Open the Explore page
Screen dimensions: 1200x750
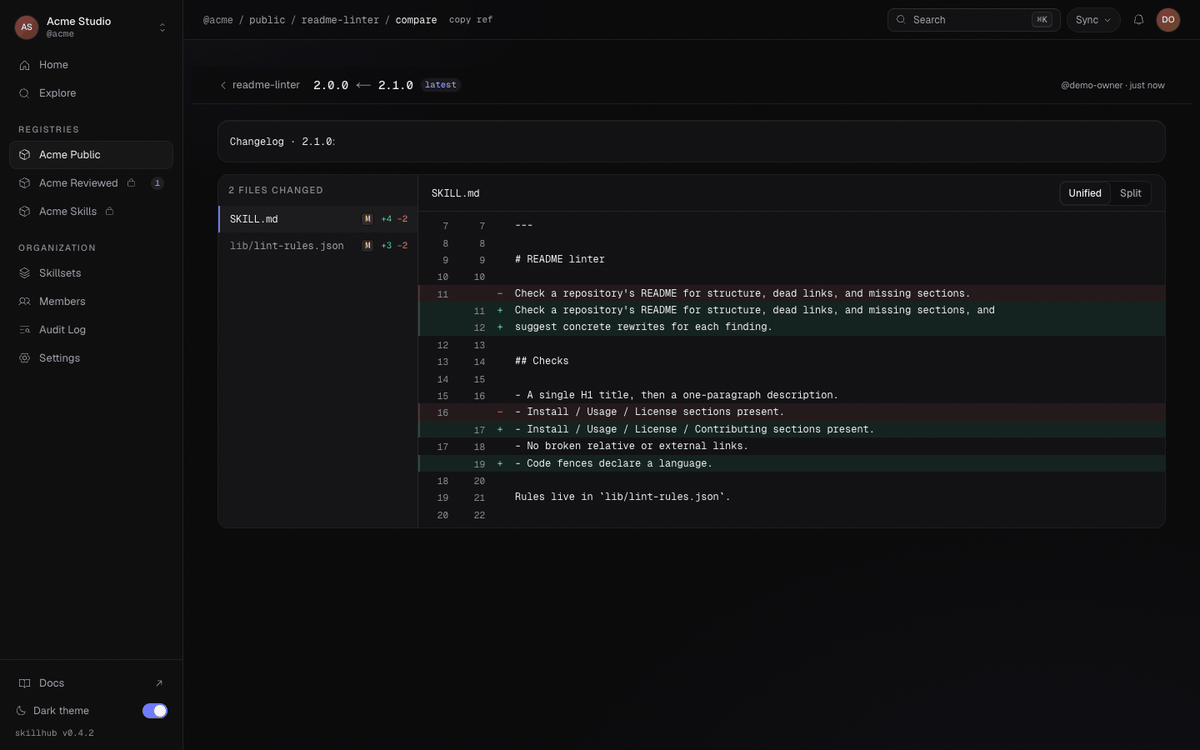pos(91,93)
